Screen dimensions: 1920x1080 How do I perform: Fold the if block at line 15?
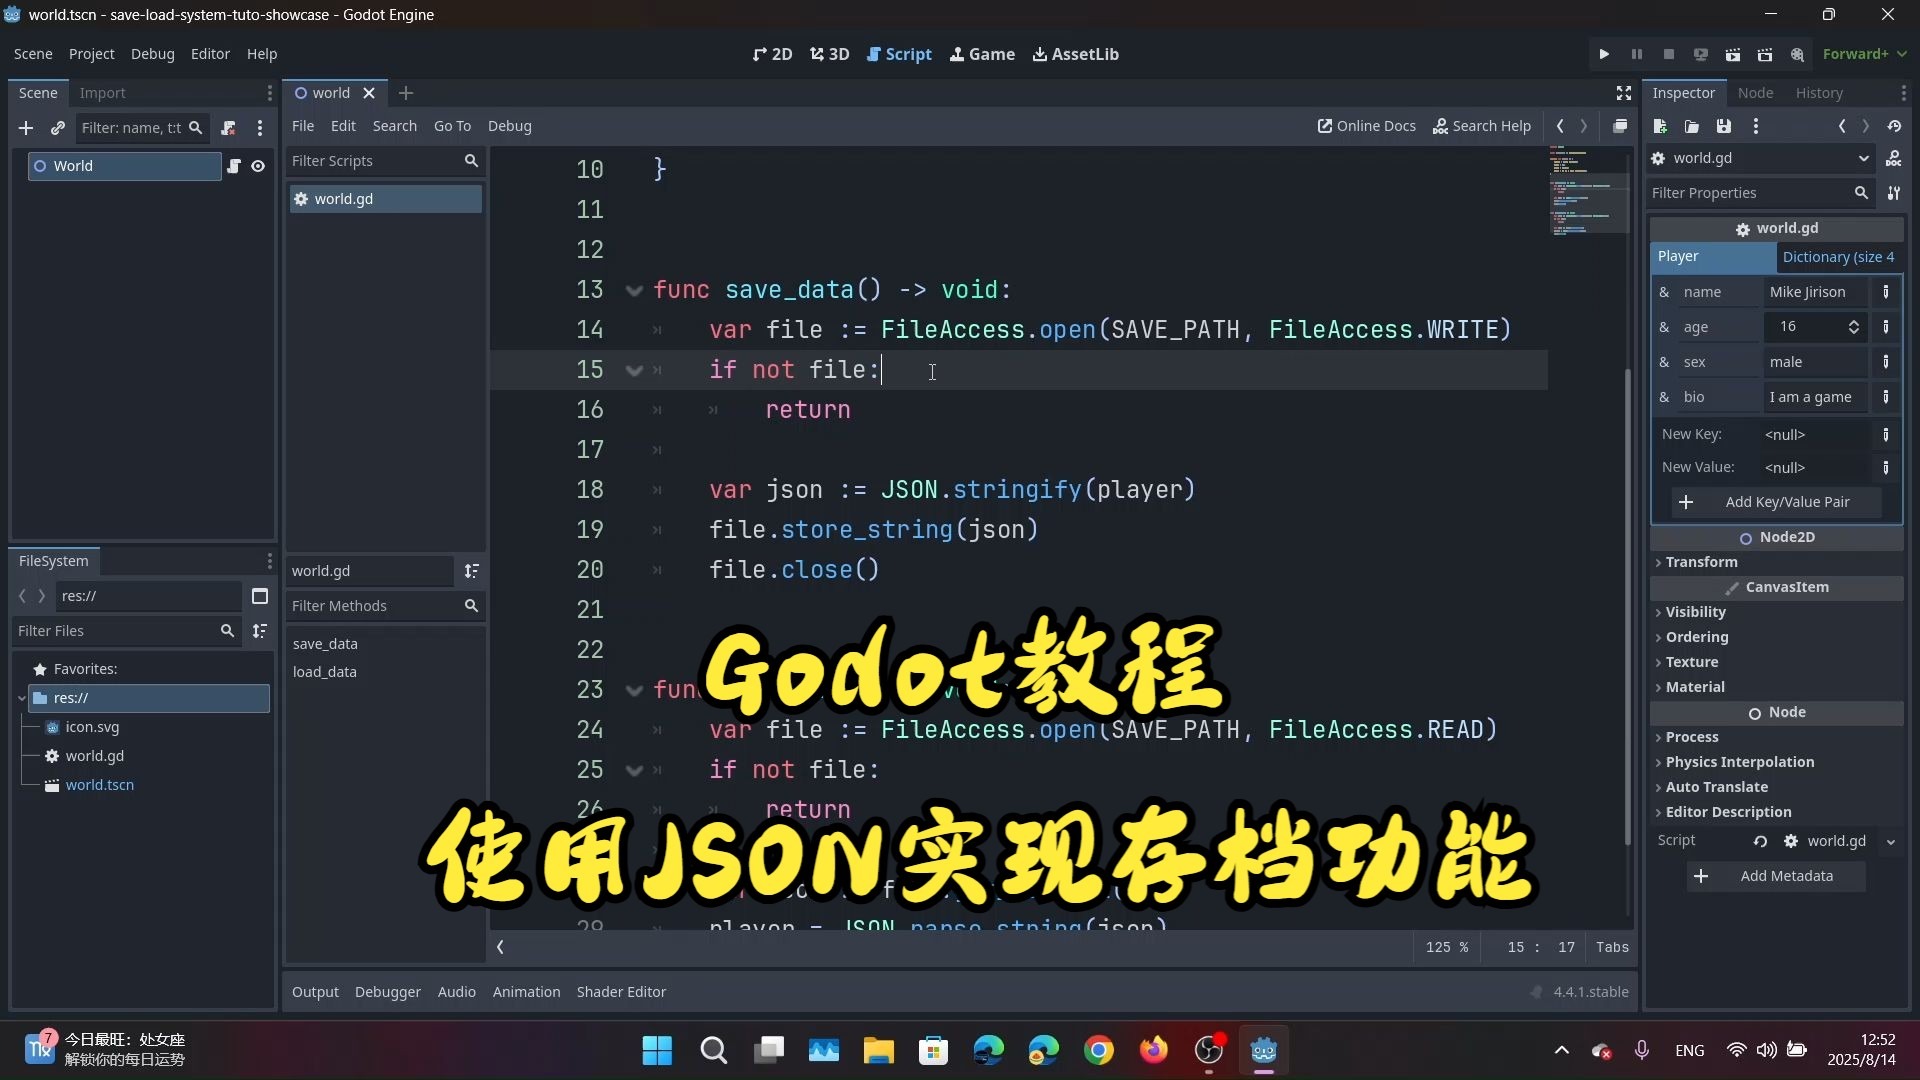point(634,370)
